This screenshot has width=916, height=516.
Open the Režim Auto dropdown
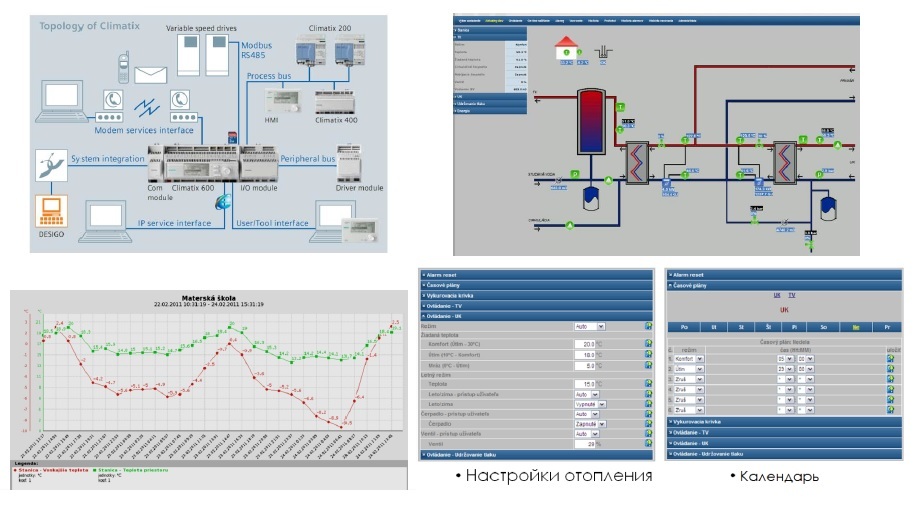pos(588,326)
